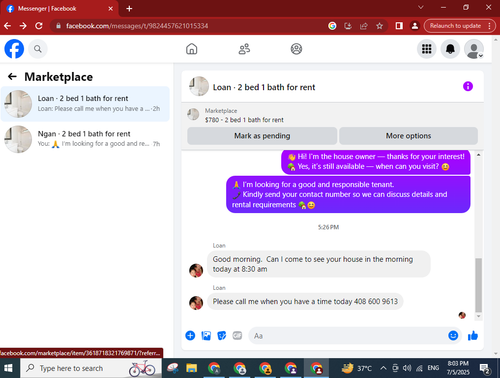Open more actions plus icon in composer

[190, 335]
